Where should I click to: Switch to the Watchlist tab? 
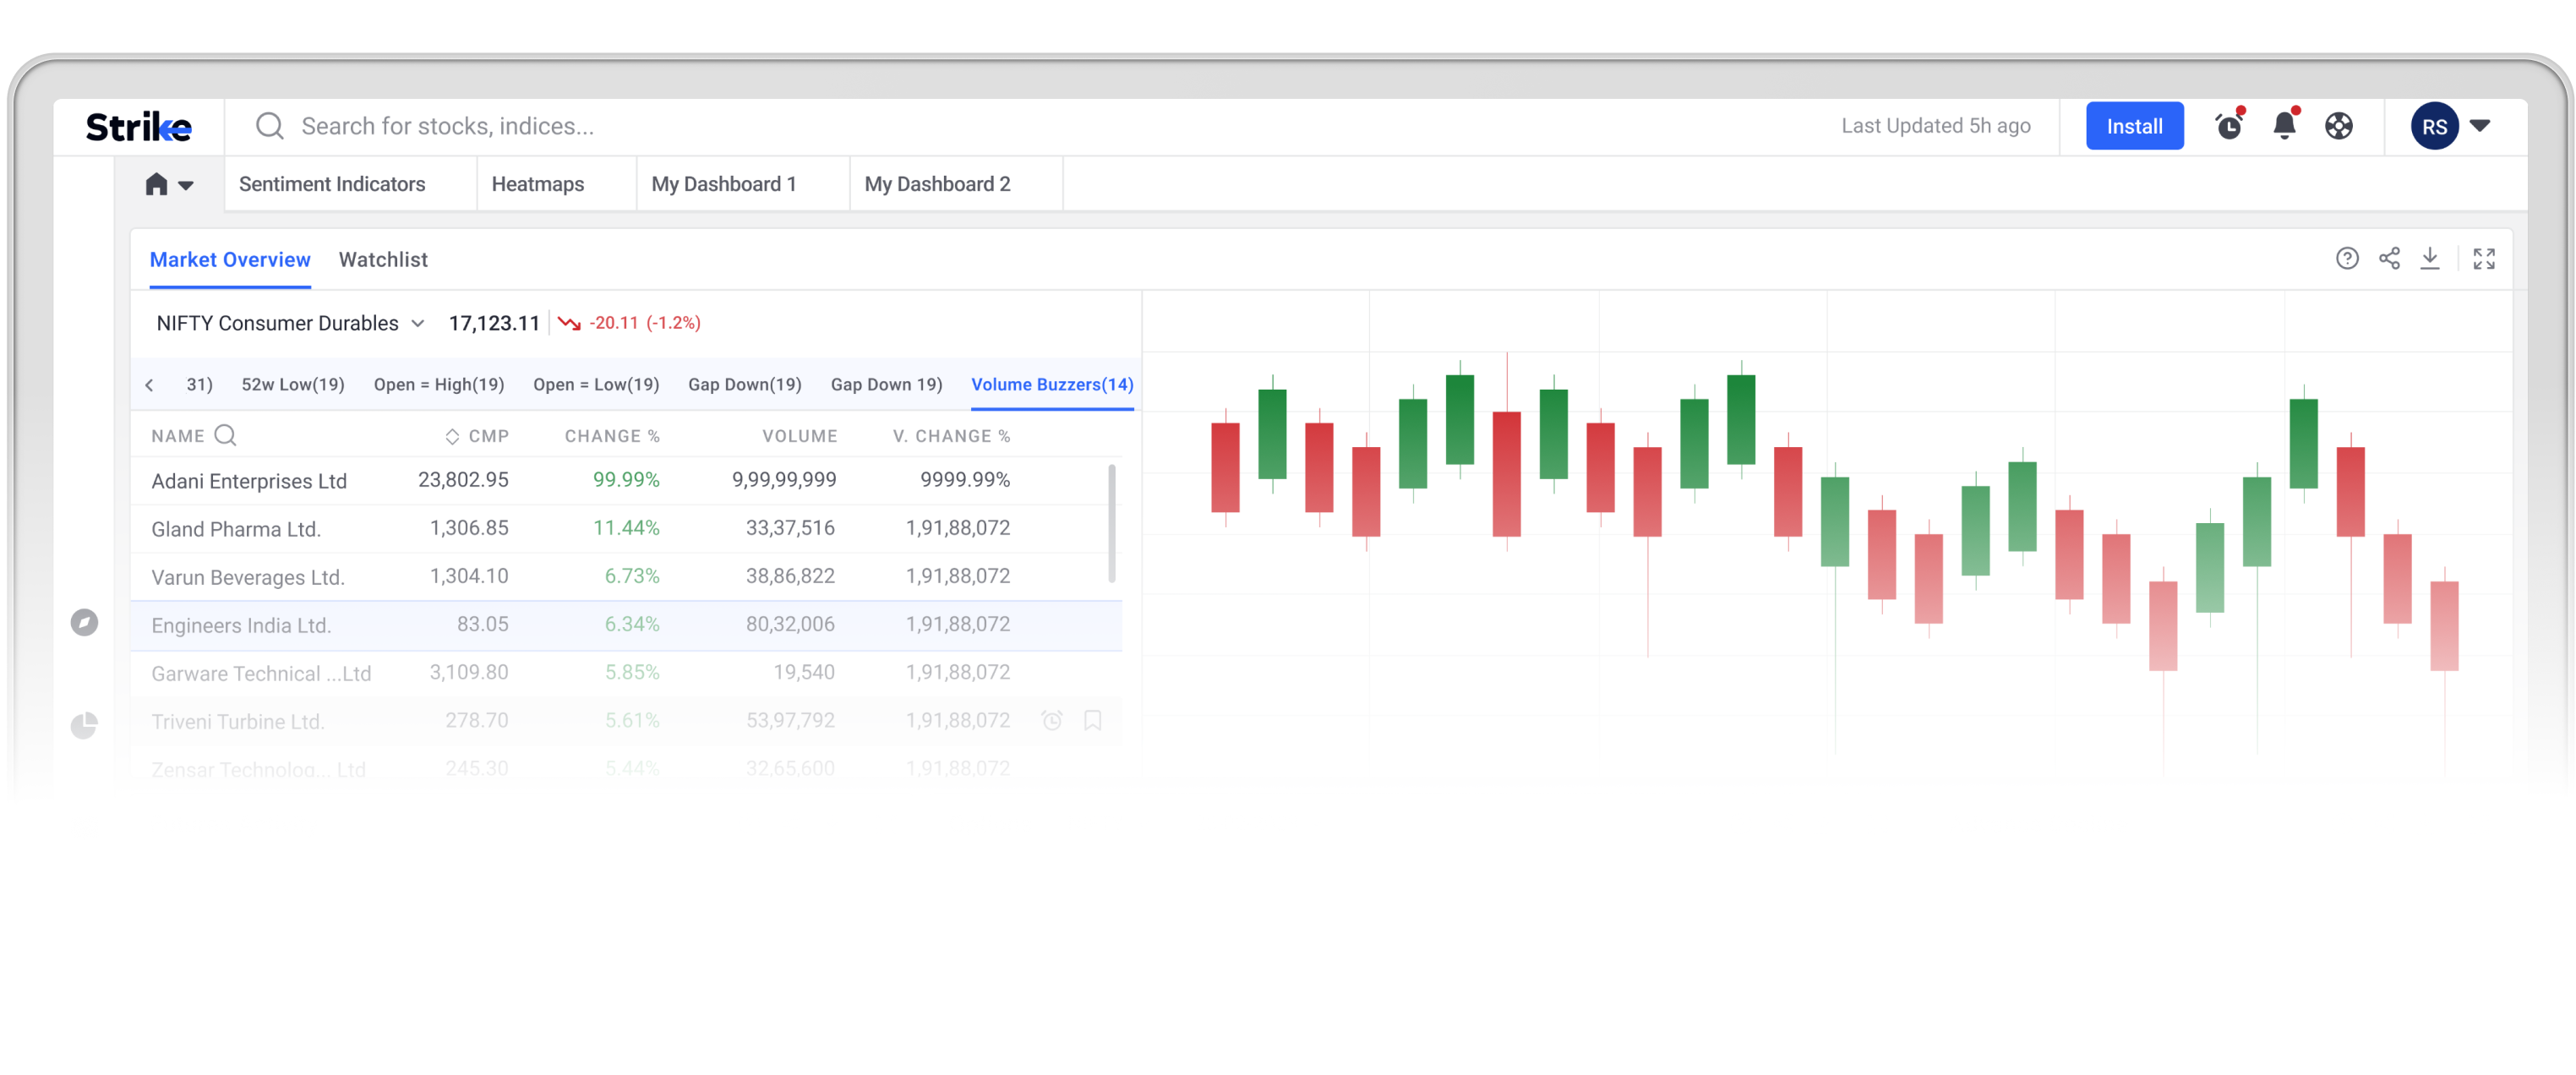pos(381,258)
